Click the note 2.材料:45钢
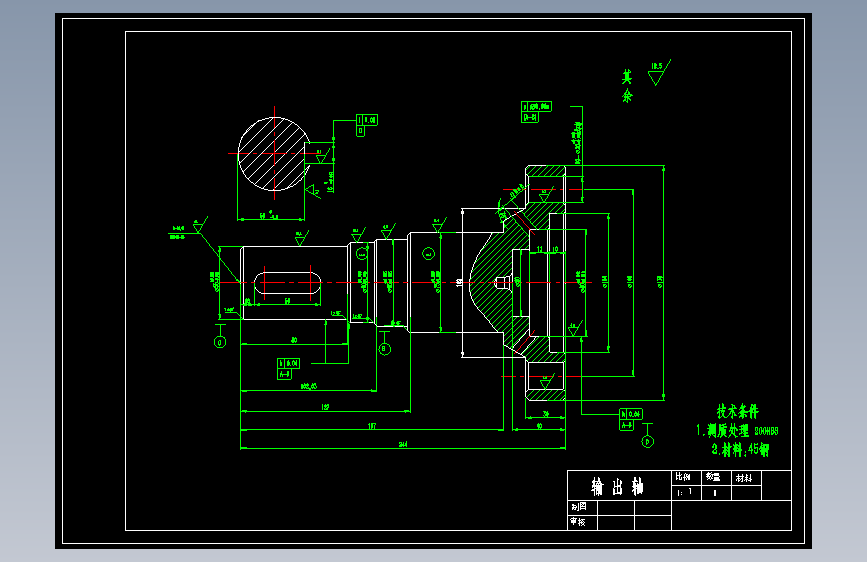This screenshot has height=562, width=867. pyautogui.click(x=740, y=449)
